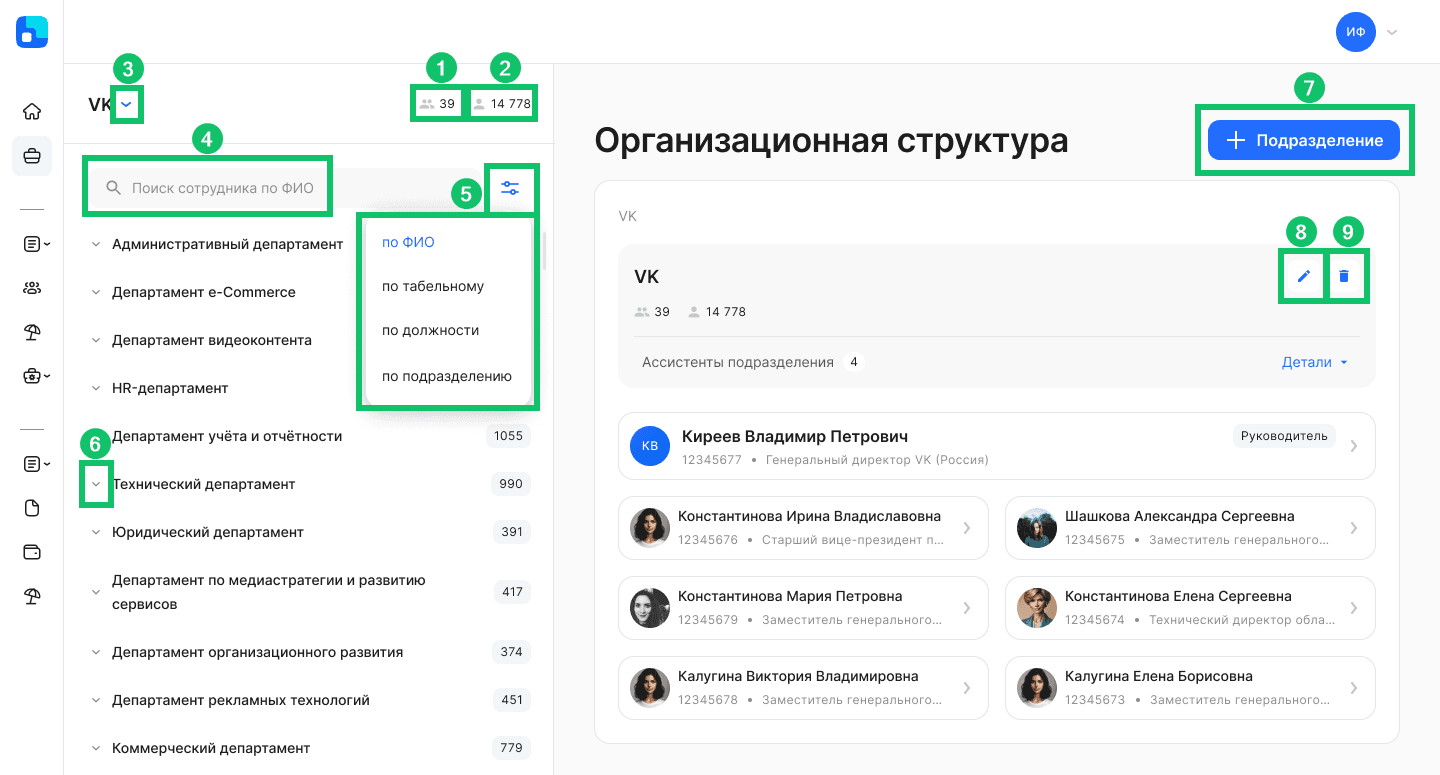1440x775 pixels.
Task: Click the blank file page icon in the sidebar
Action: 32,508
